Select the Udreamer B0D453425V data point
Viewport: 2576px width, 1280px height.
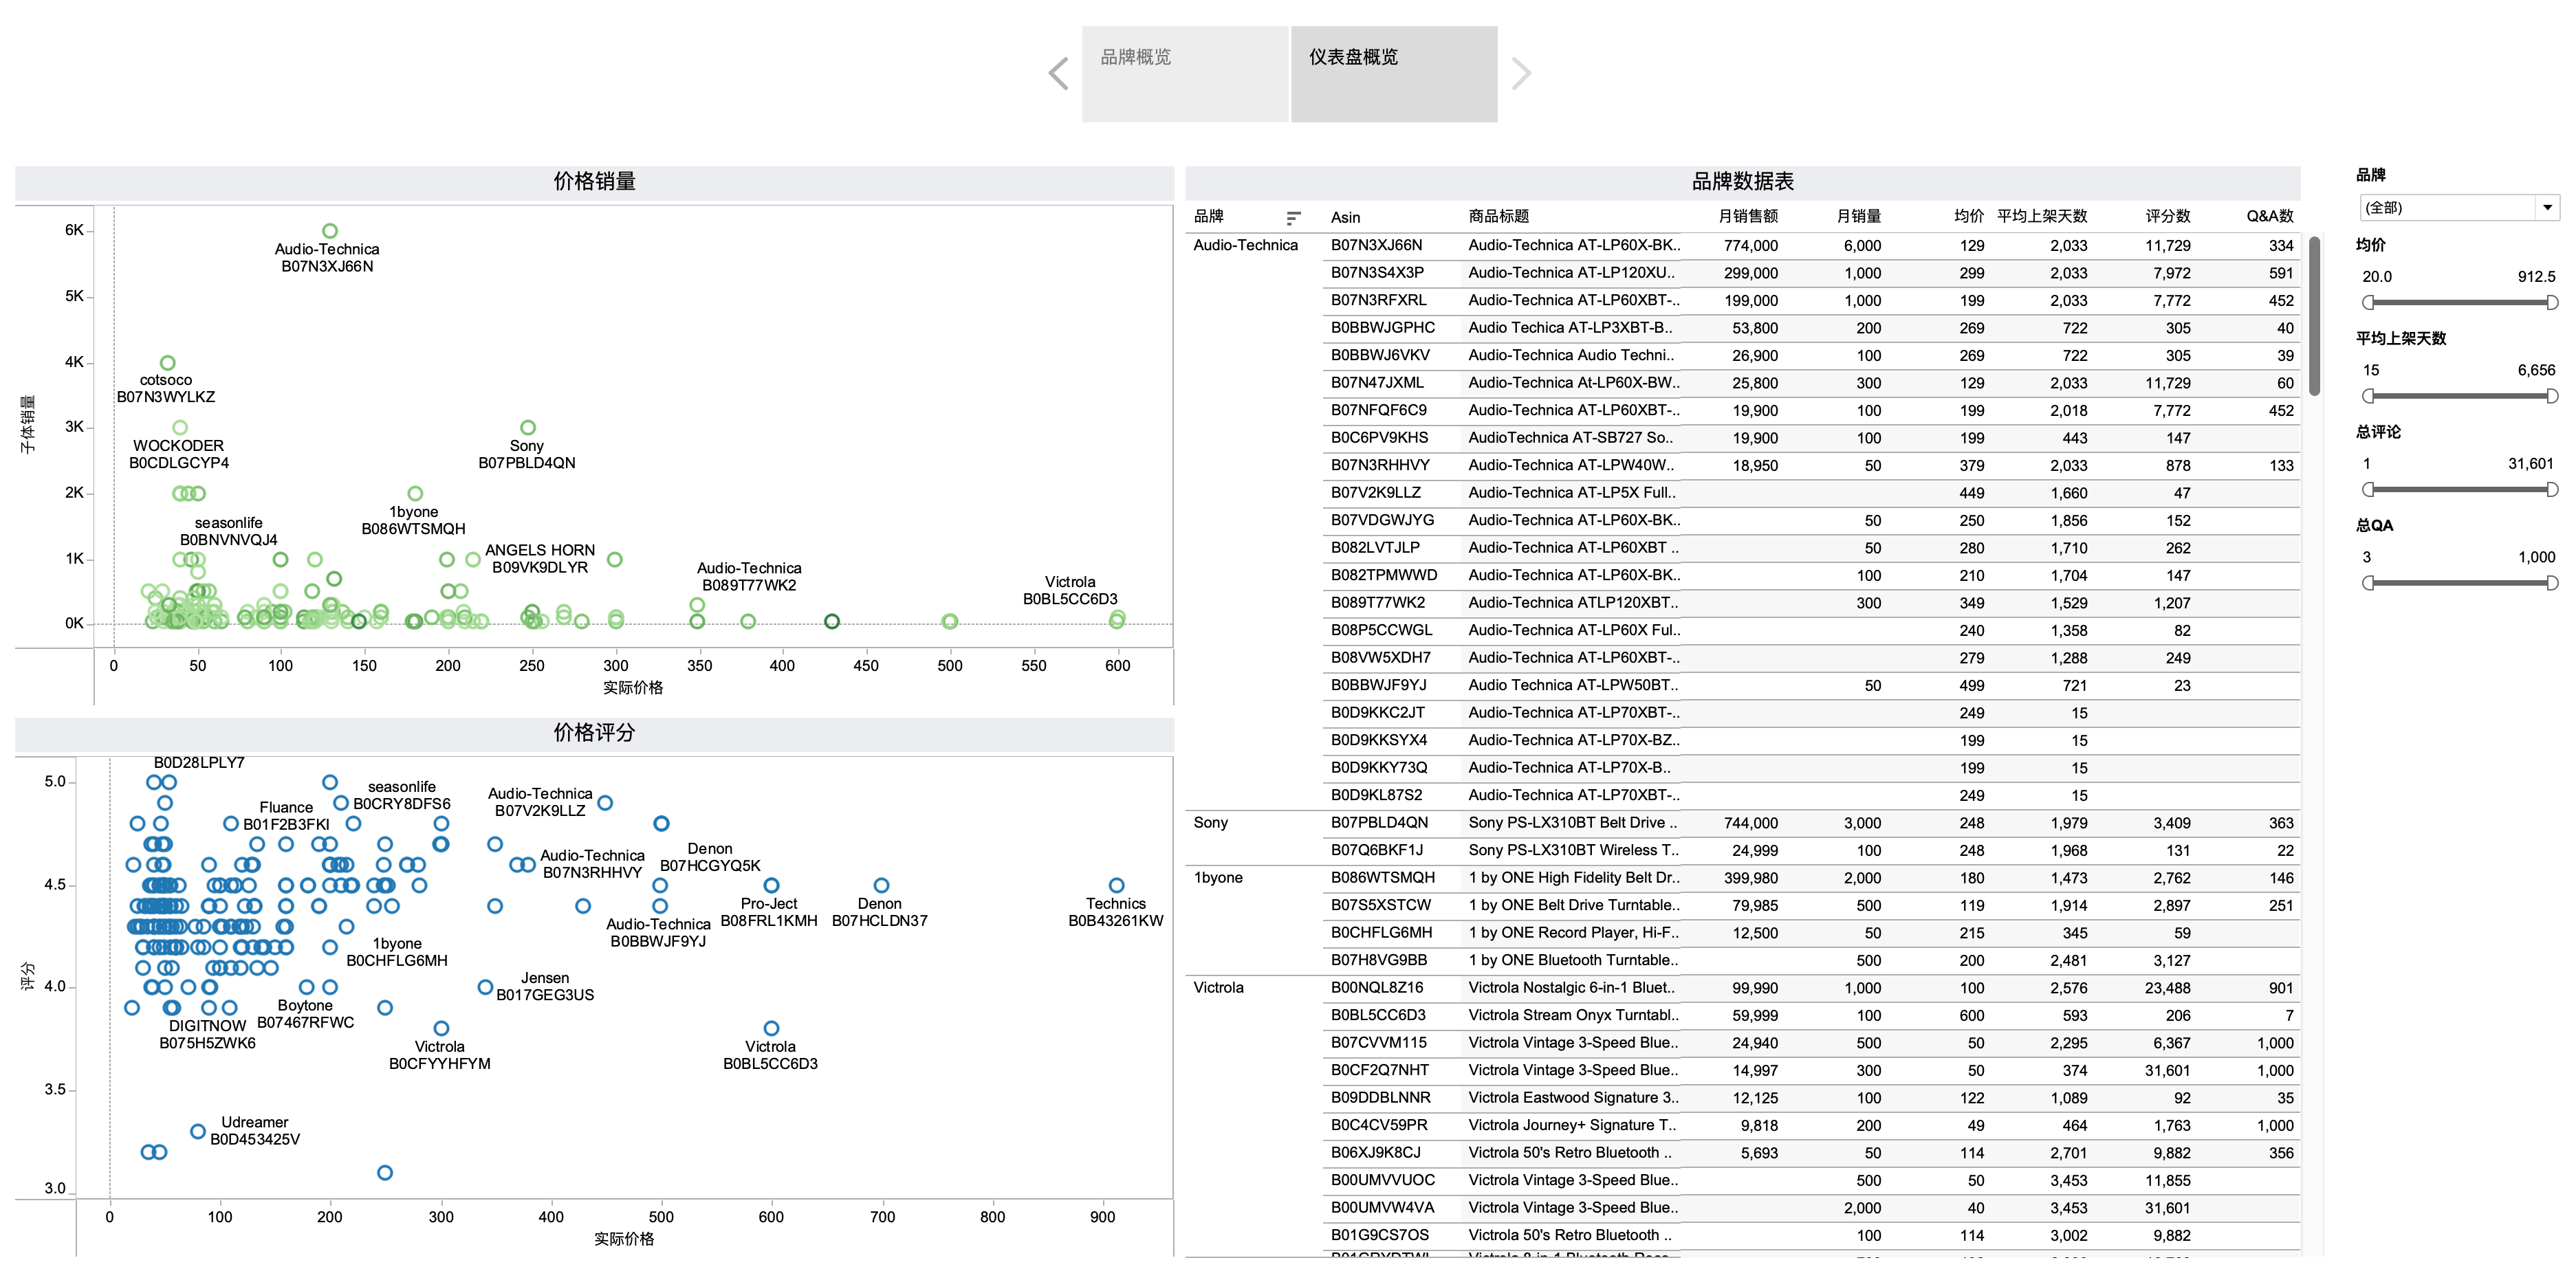(198, 1132)
